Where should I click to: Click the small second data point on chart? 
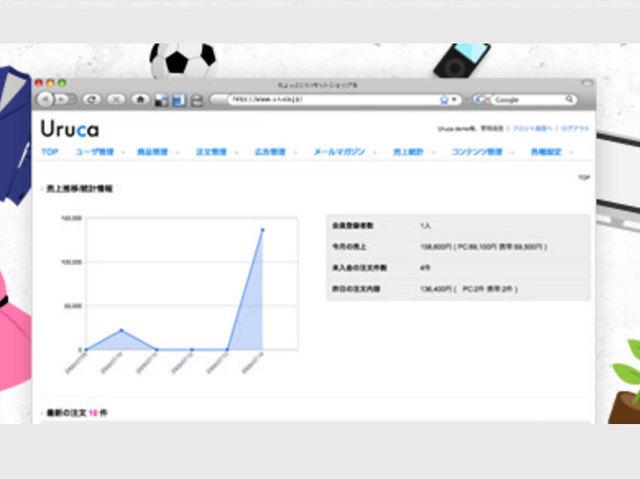[x=121, y=330]
